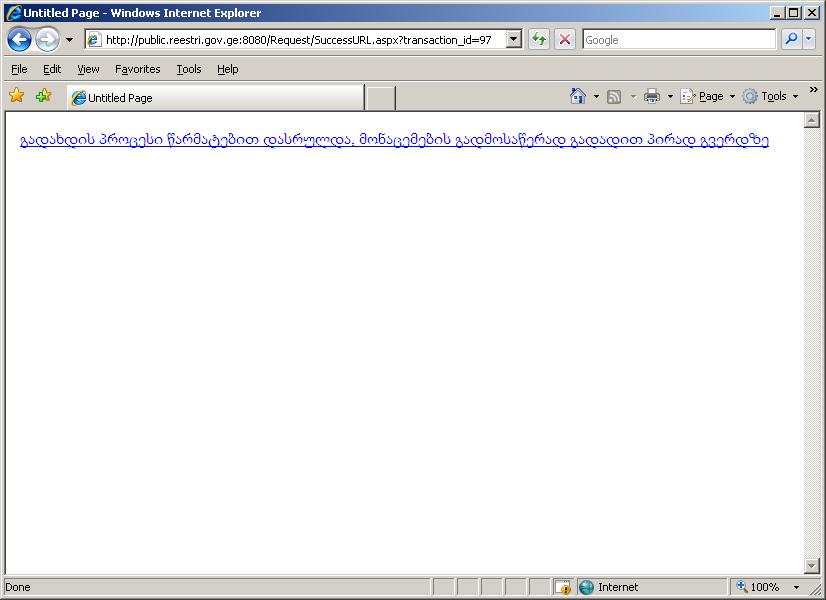Click the Add to Favorites icon
The height and width of the screenshot is (600, 826).
point(43,96)
